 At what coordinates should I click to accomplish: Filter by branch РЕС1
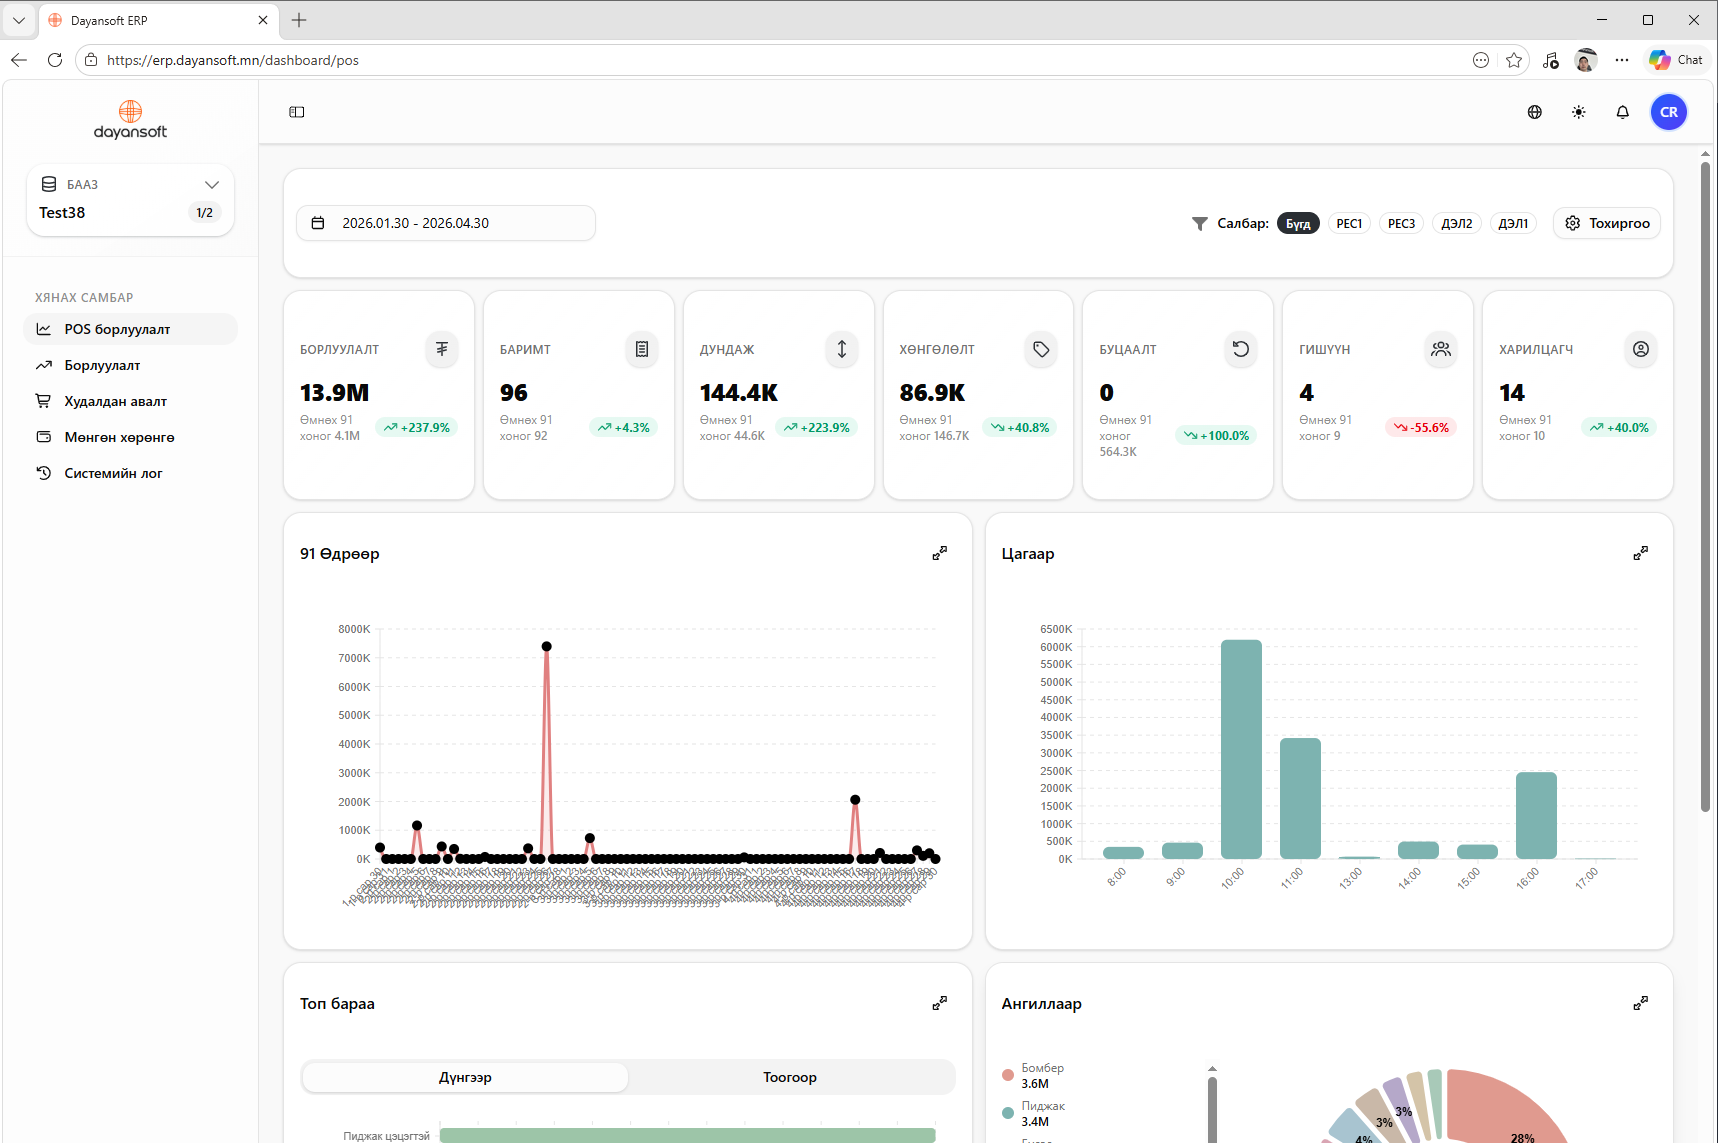[1349, 223]
